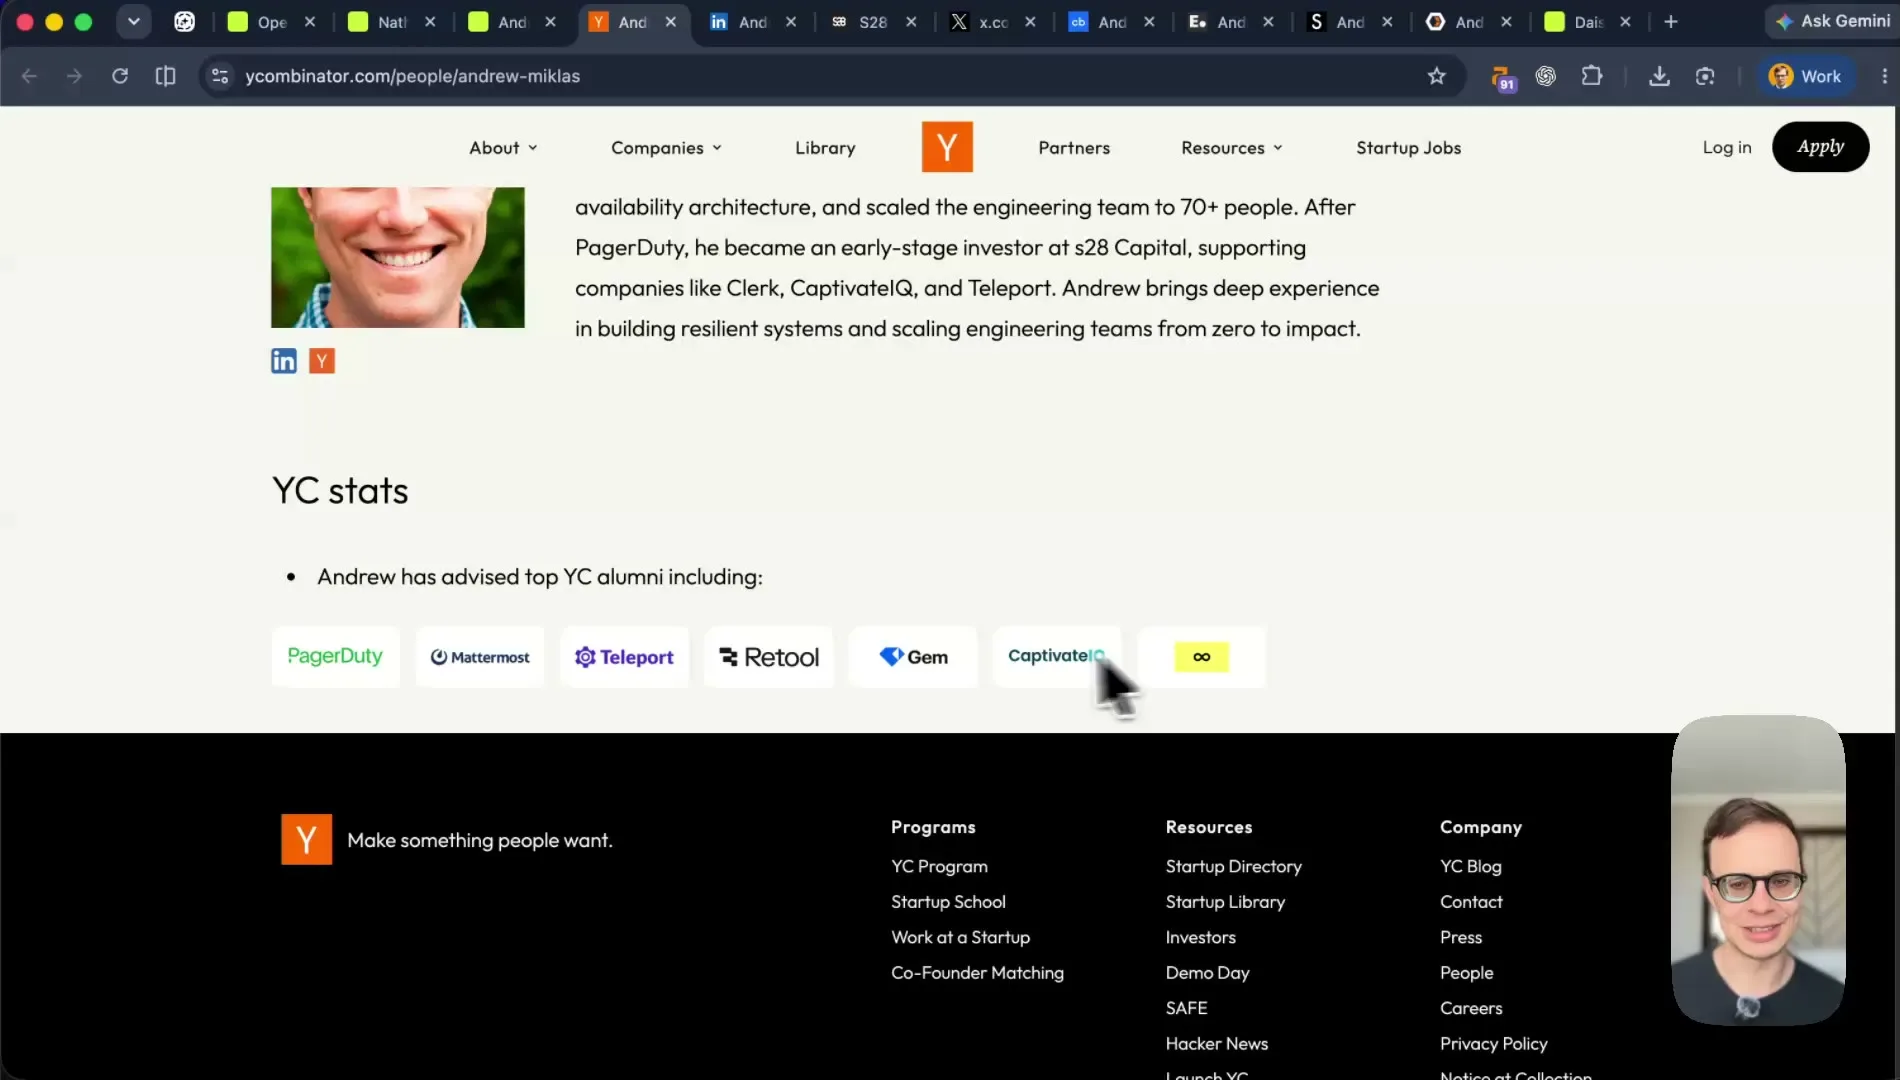This screenshot has width=1900, height=1080.
Task: Click the Log in link
Action: coord(1727,147)
